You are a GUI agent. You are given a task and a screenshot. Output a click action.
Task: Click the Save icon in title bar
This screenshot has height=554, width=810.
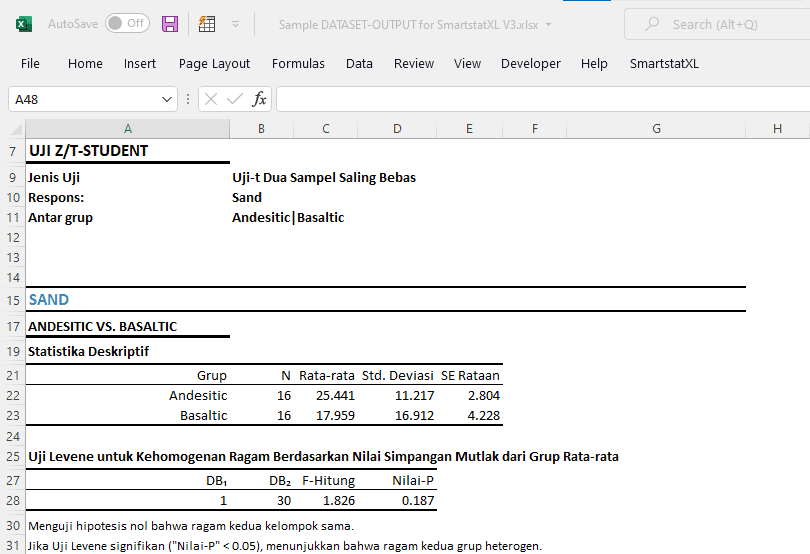170,23
